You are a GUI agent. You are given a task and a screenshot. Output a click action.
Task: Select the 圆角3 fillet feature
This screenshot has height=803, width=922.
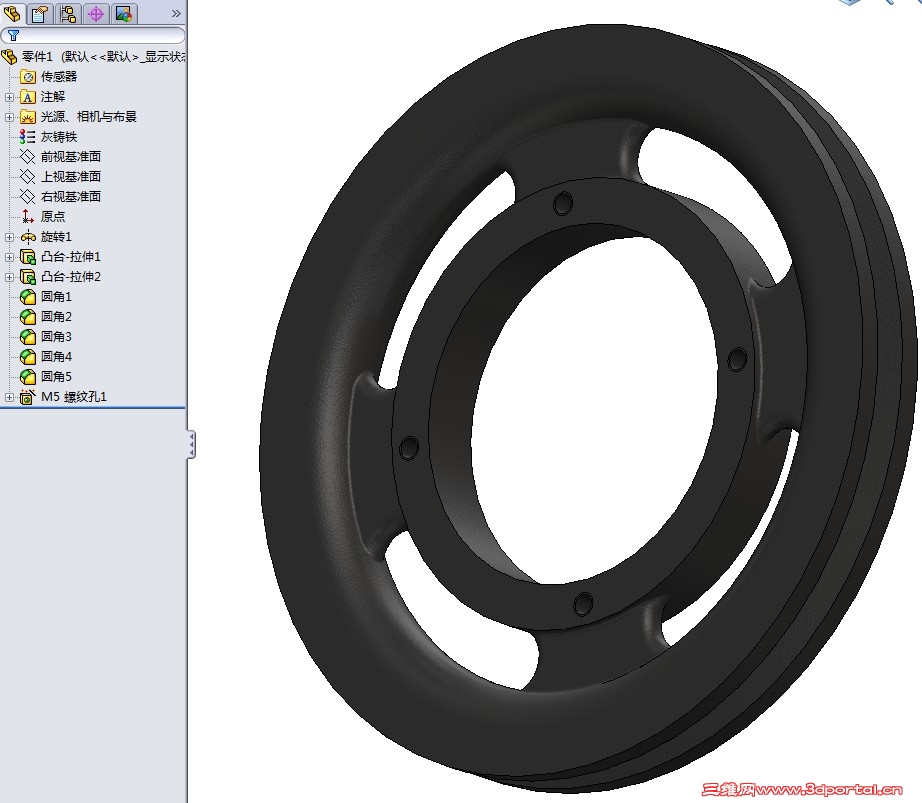coord(56,337)
